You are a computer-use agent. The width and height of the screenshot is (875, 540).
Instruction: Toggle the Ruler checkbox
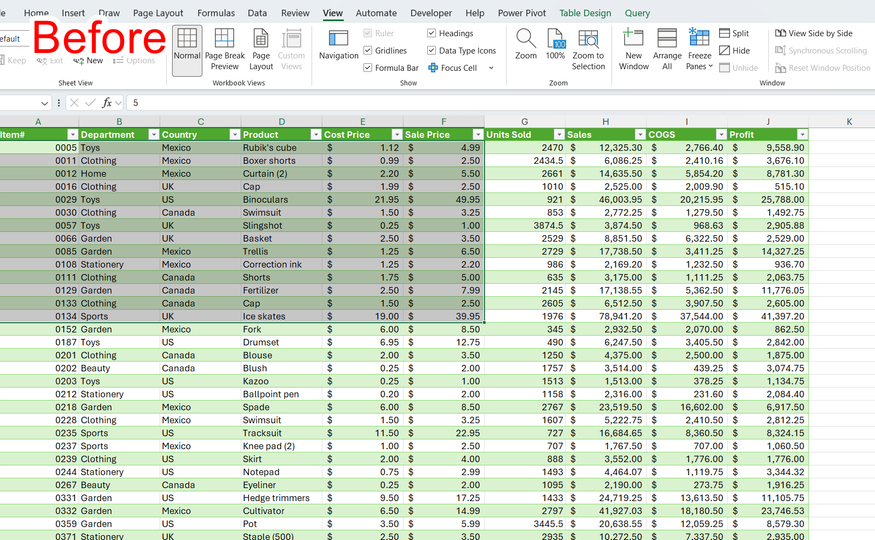[368, 33]
